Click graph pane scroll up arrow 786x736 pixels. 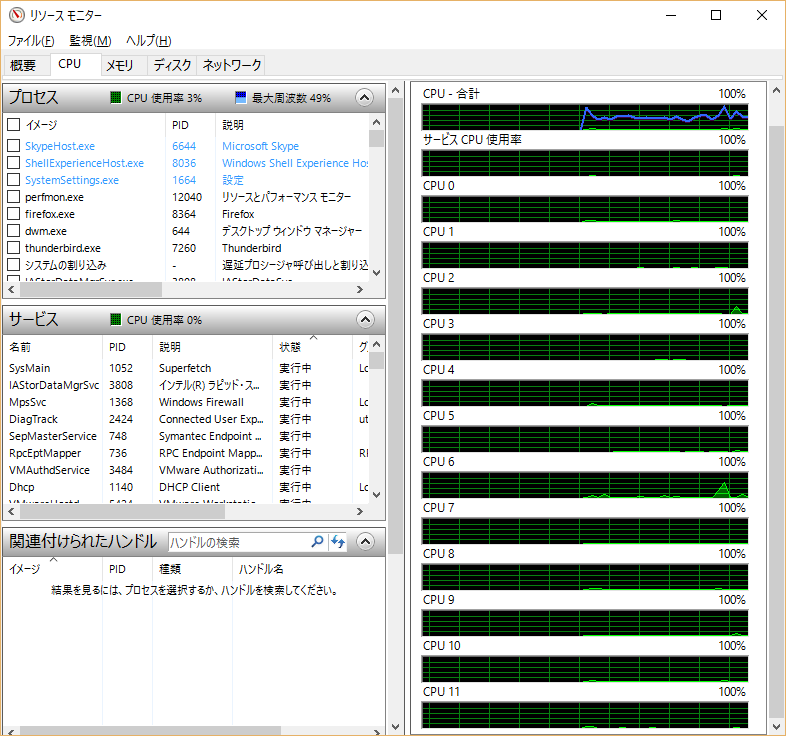[x=776, y=91]
